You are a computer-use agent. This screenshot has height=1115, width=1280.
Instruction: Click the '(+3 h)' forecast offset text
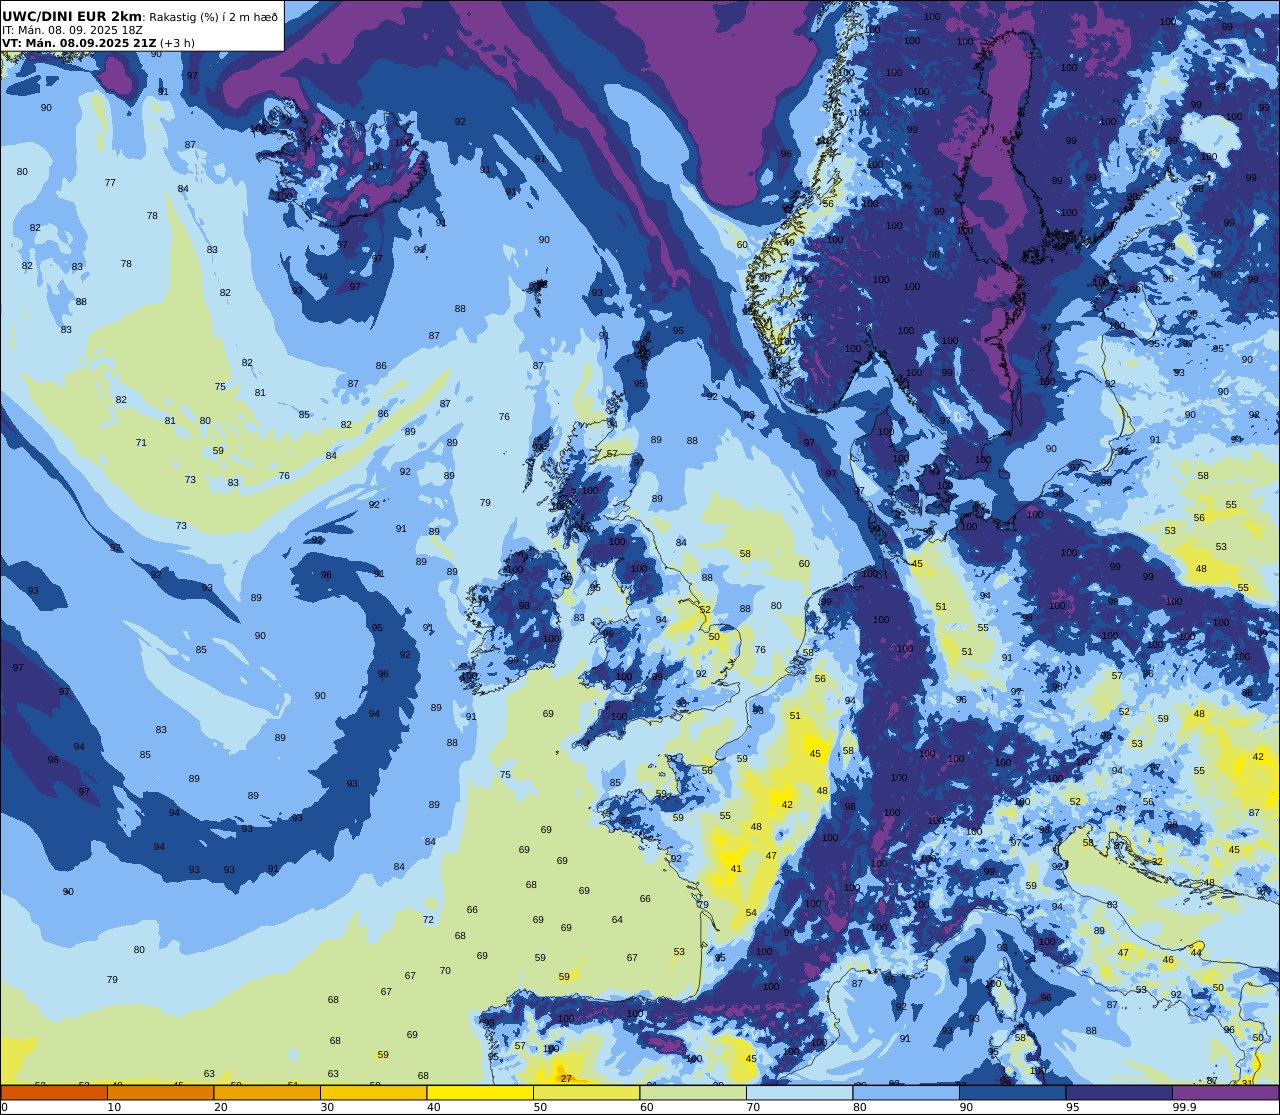coord(178,43)
